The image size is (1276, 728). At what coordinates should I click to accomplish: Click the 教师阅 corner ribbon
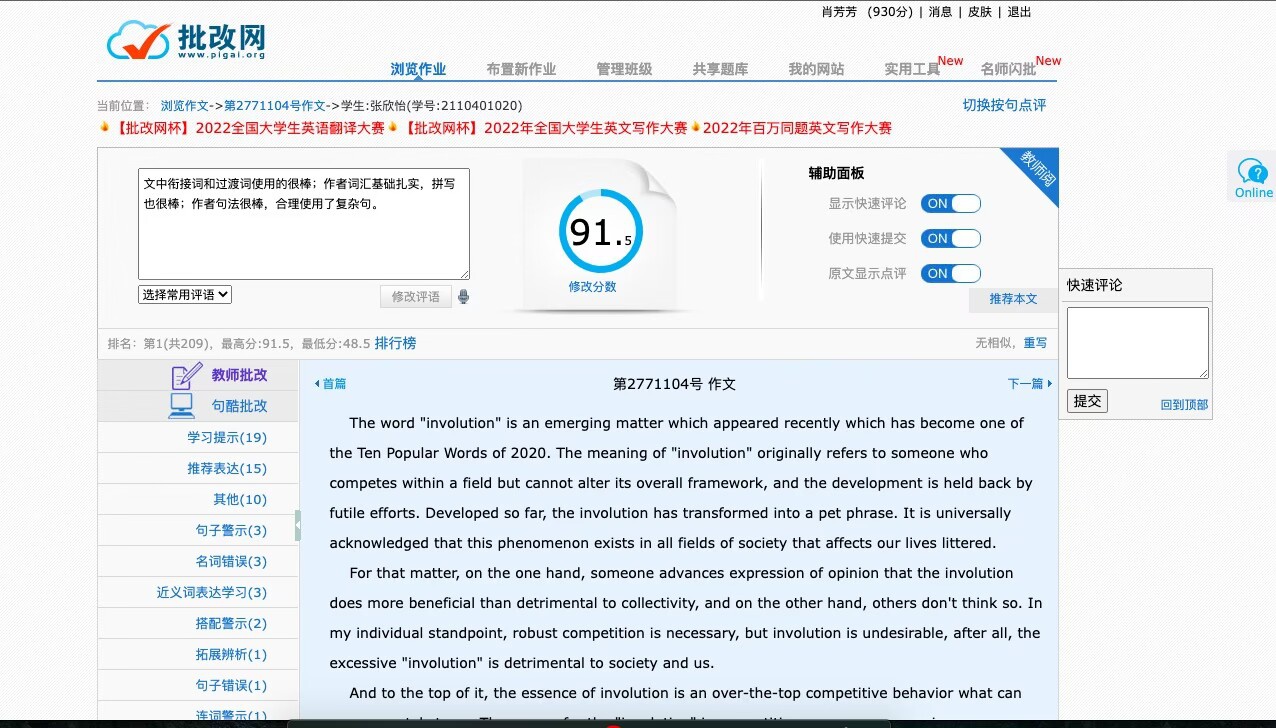coord(1036,171)
